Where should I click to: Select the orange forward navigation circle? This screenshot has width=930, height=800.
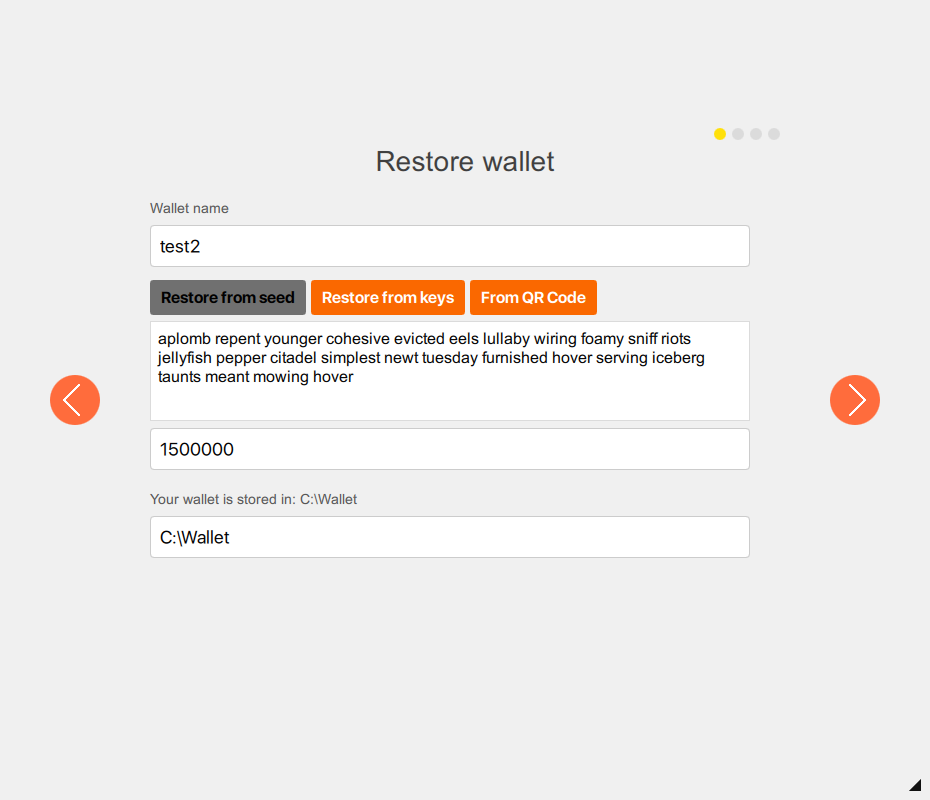855,400
